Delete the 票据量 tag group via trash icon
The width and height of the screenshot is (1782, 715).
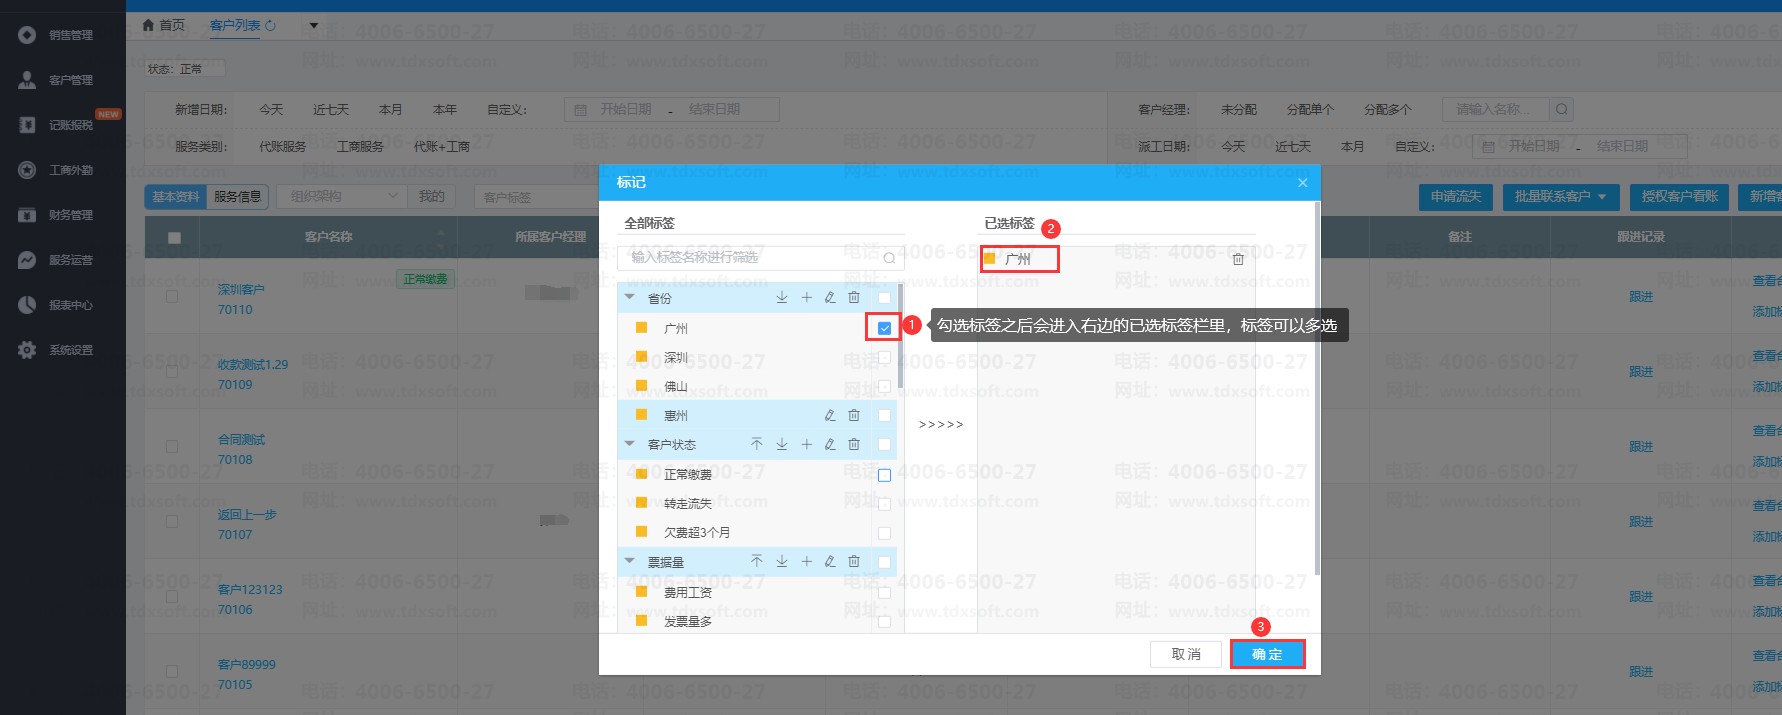pyautogui.click(x=854, y=562)
